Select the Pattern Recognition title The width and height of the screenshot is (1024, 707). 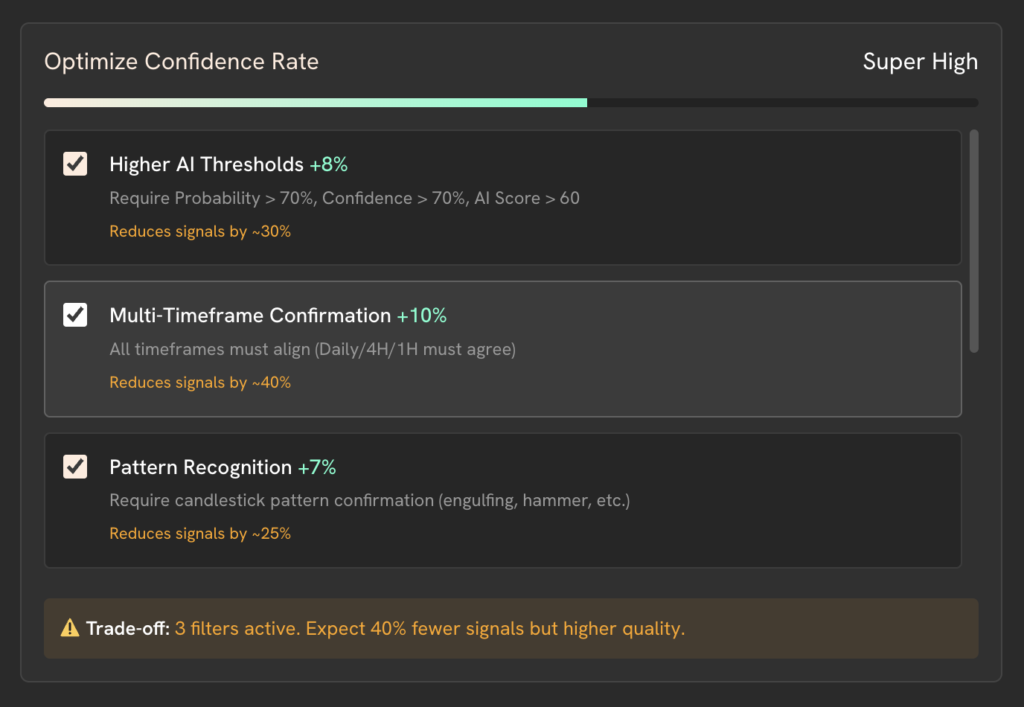[200, 467]
